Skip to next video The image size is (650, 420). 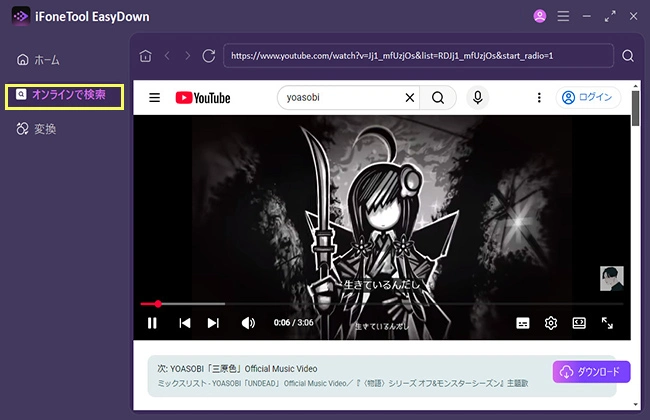click(x=213, y=323)
